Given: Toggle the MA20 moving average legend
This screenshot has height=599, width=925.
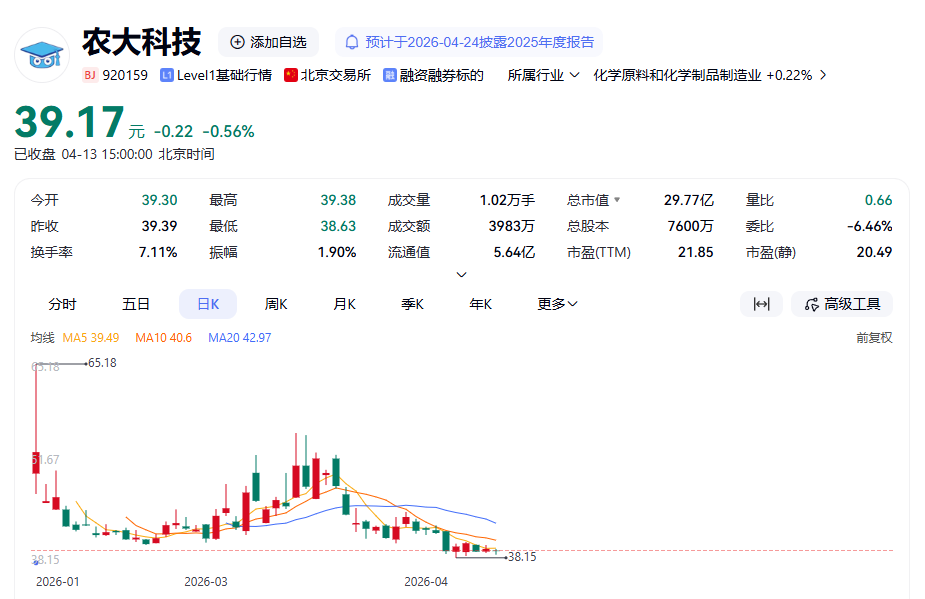Looking at the screenshot, I should [239, 338].
